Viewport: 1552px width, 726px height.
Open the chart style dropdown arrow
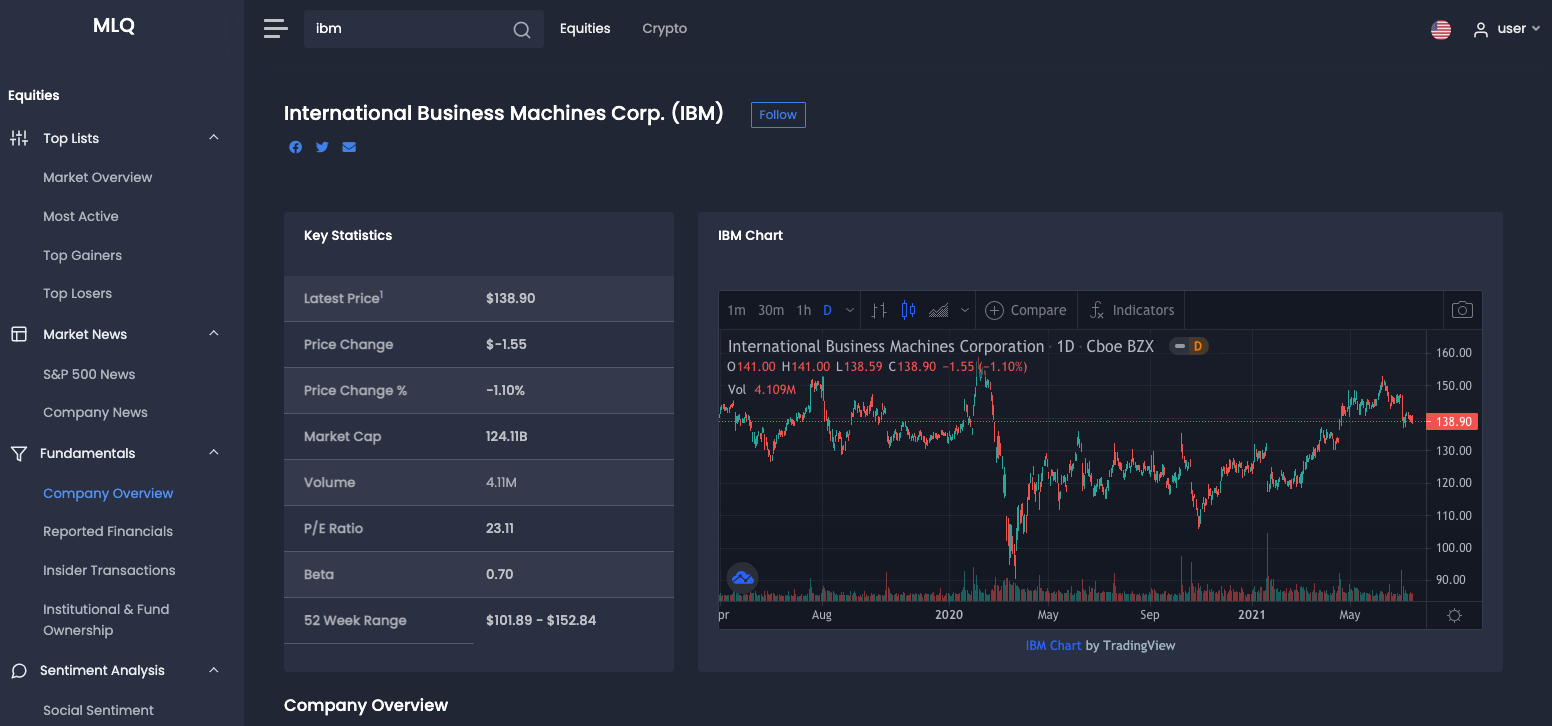pyautogui.click(x=965, y=310)
